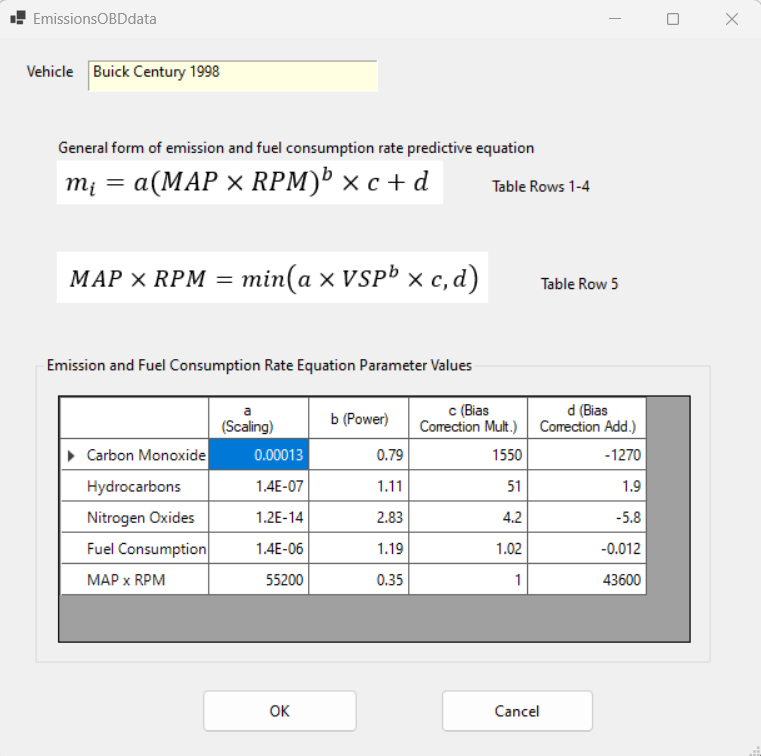Click the top-left corner cell of the grid
Image resolution: width=761 pixels, height=756 pixels.
135,418
